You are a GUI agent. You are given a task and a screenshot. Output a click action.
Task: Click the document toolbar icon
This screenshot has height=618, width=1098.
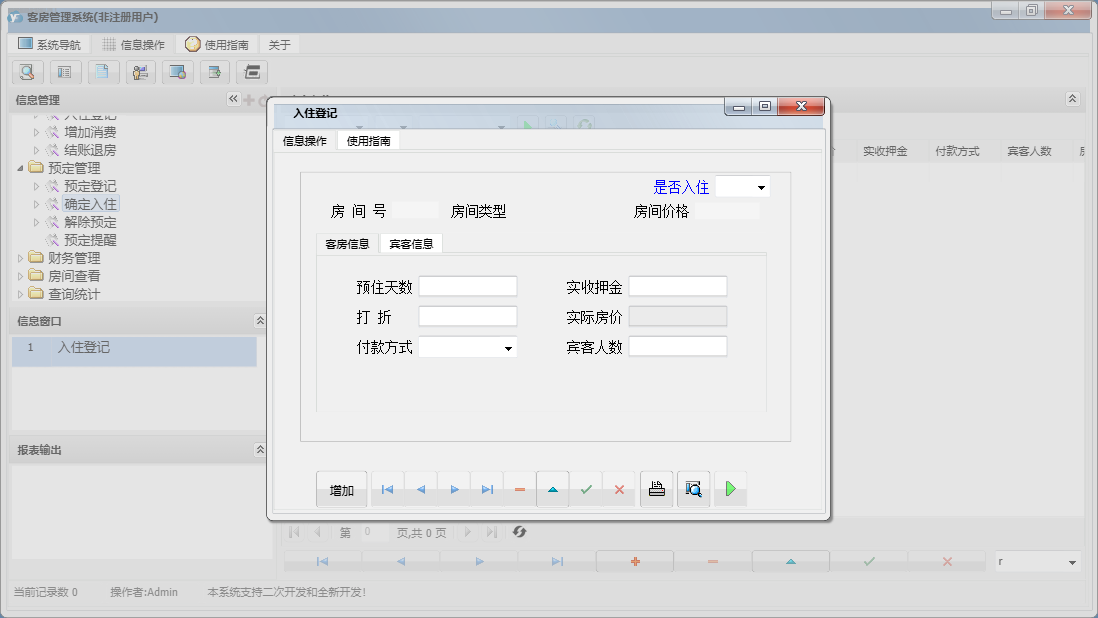[x=103, y=72]
